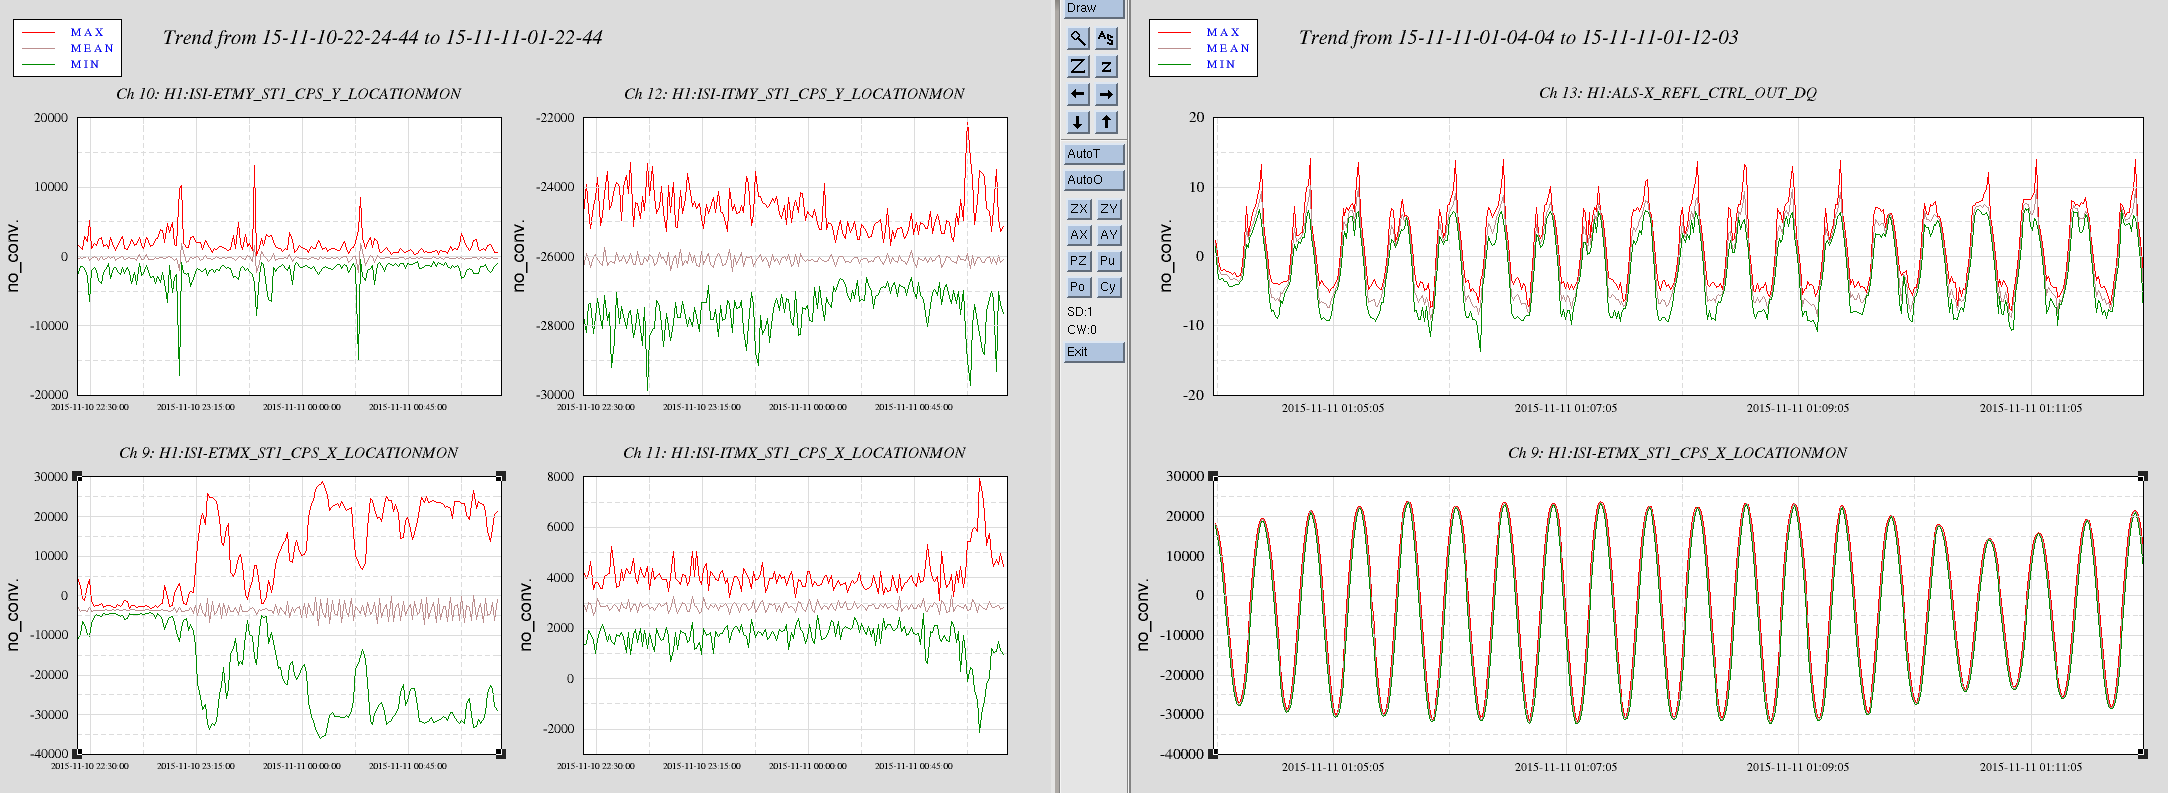
Task: Click the MIN legend entry in left window
Action: [85, 64]
